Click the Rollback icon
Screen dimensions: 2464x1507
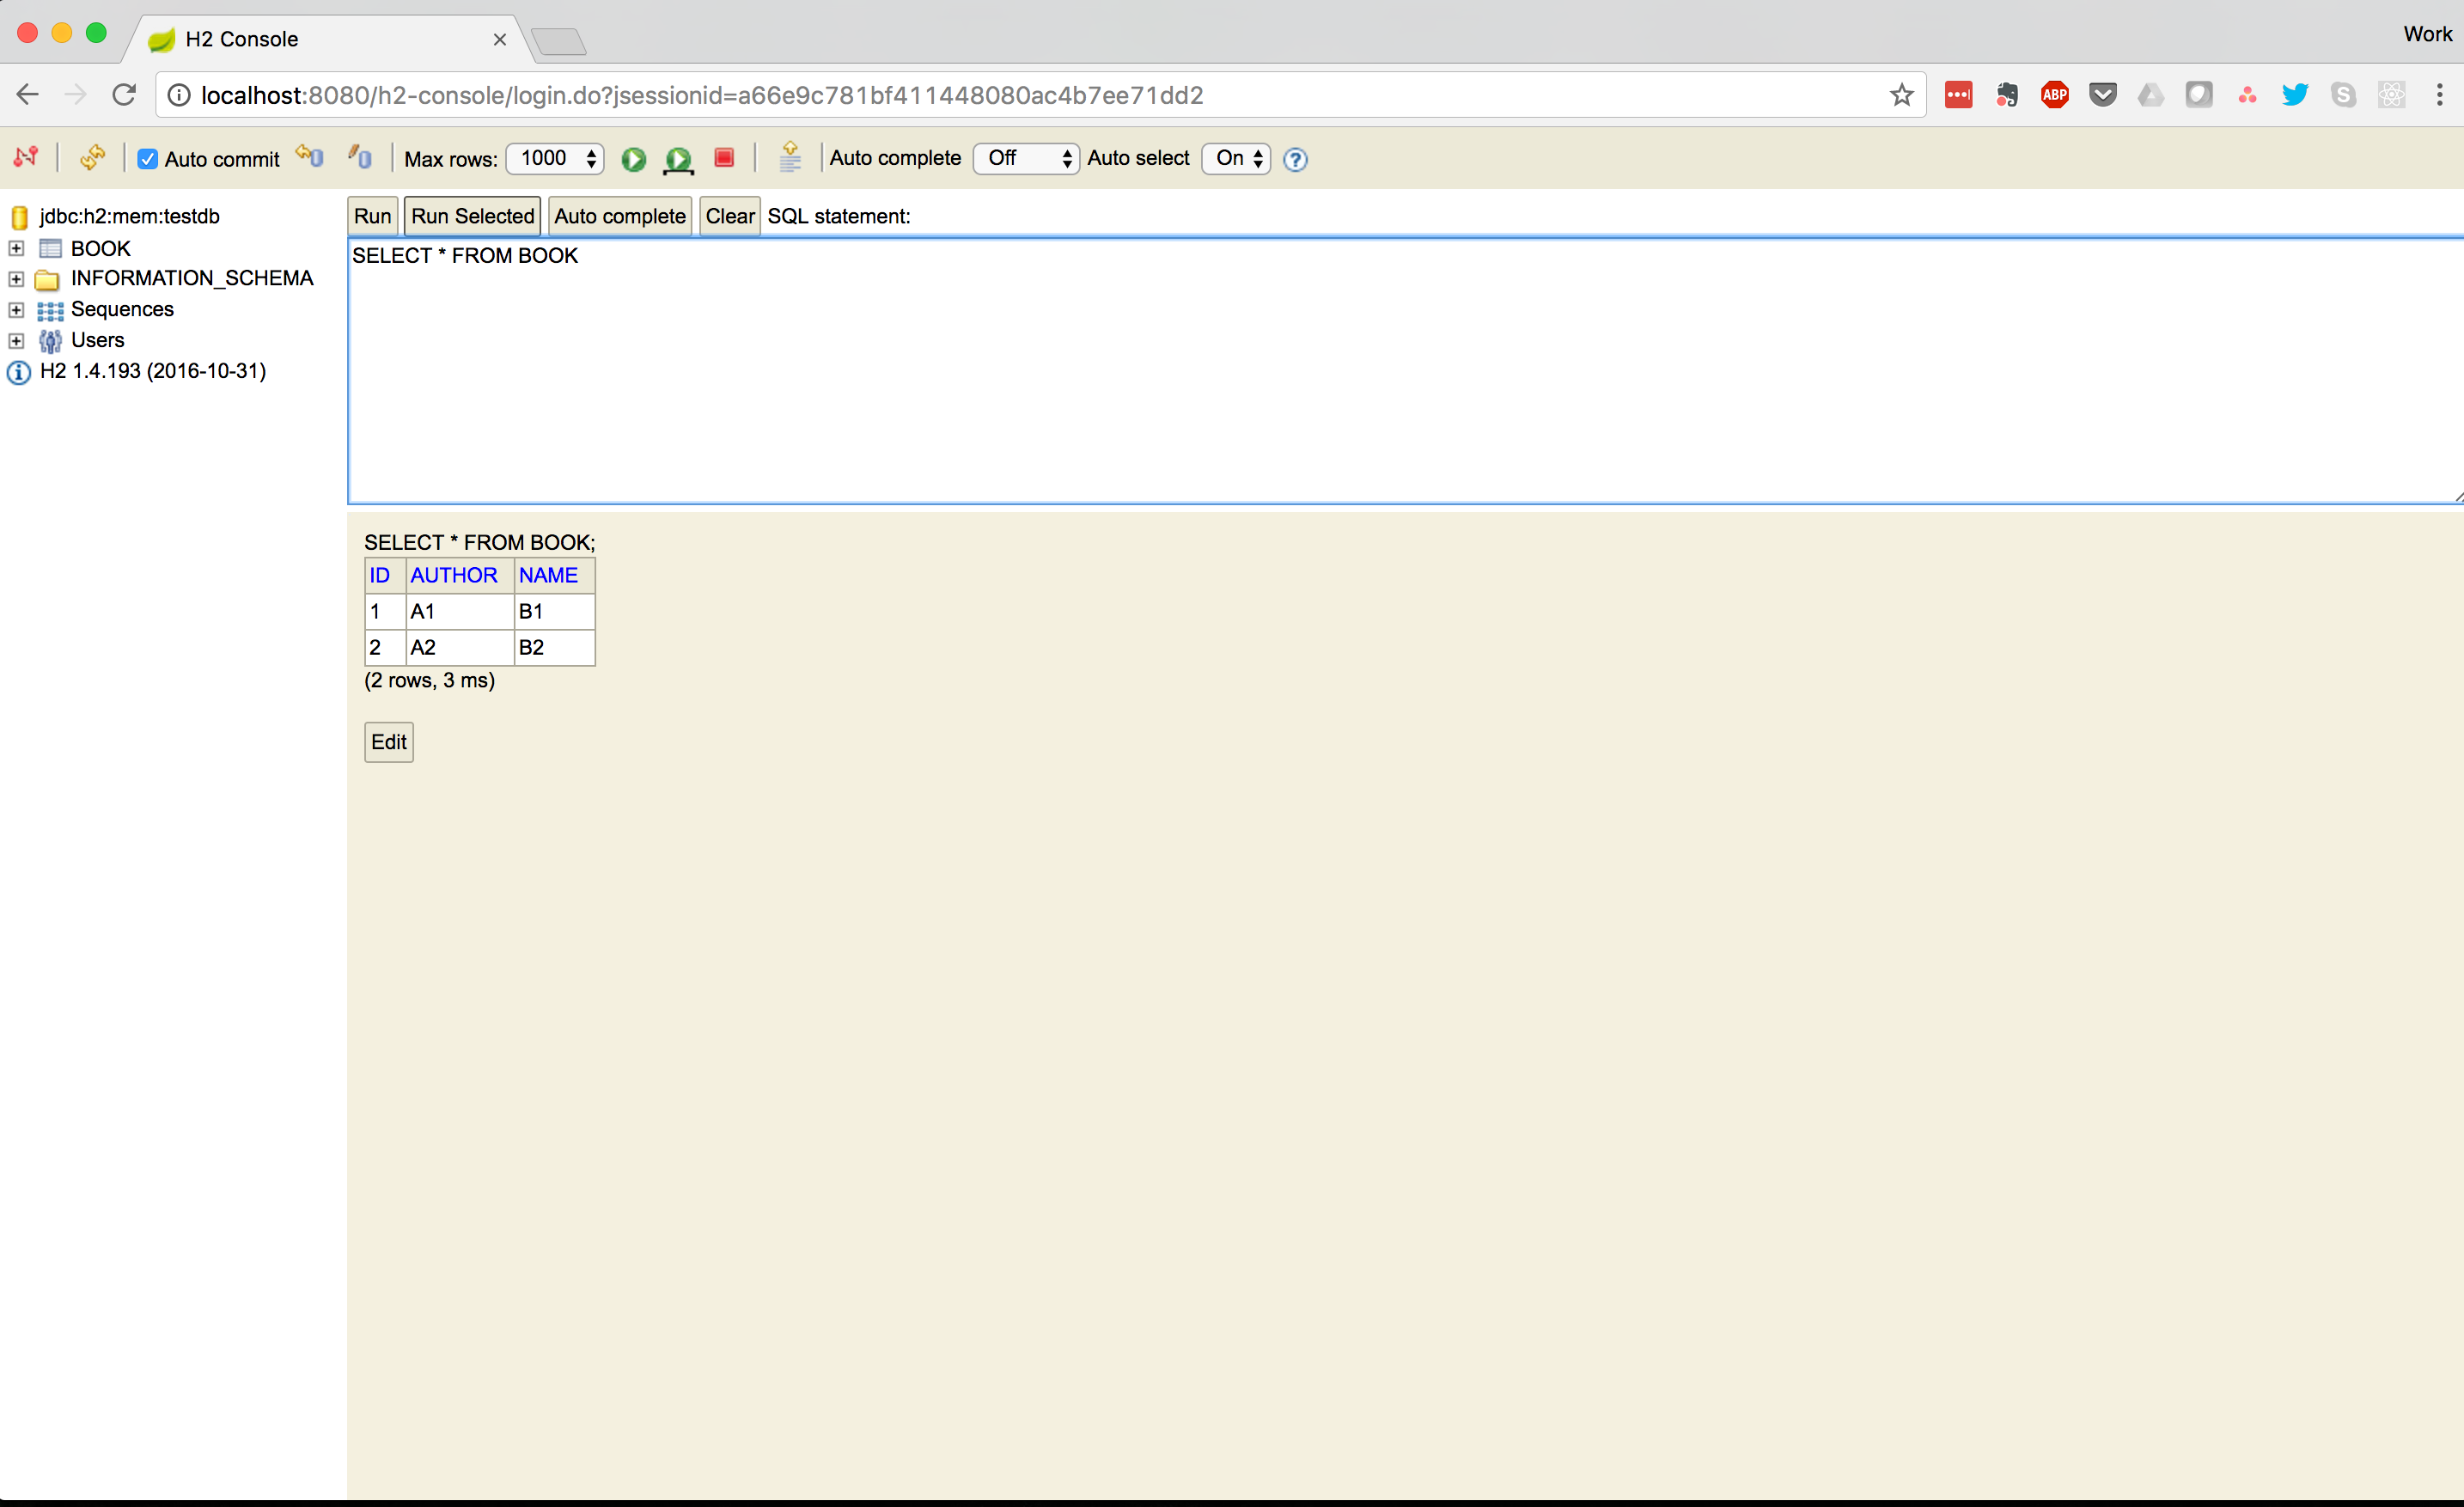coord(310,157)
